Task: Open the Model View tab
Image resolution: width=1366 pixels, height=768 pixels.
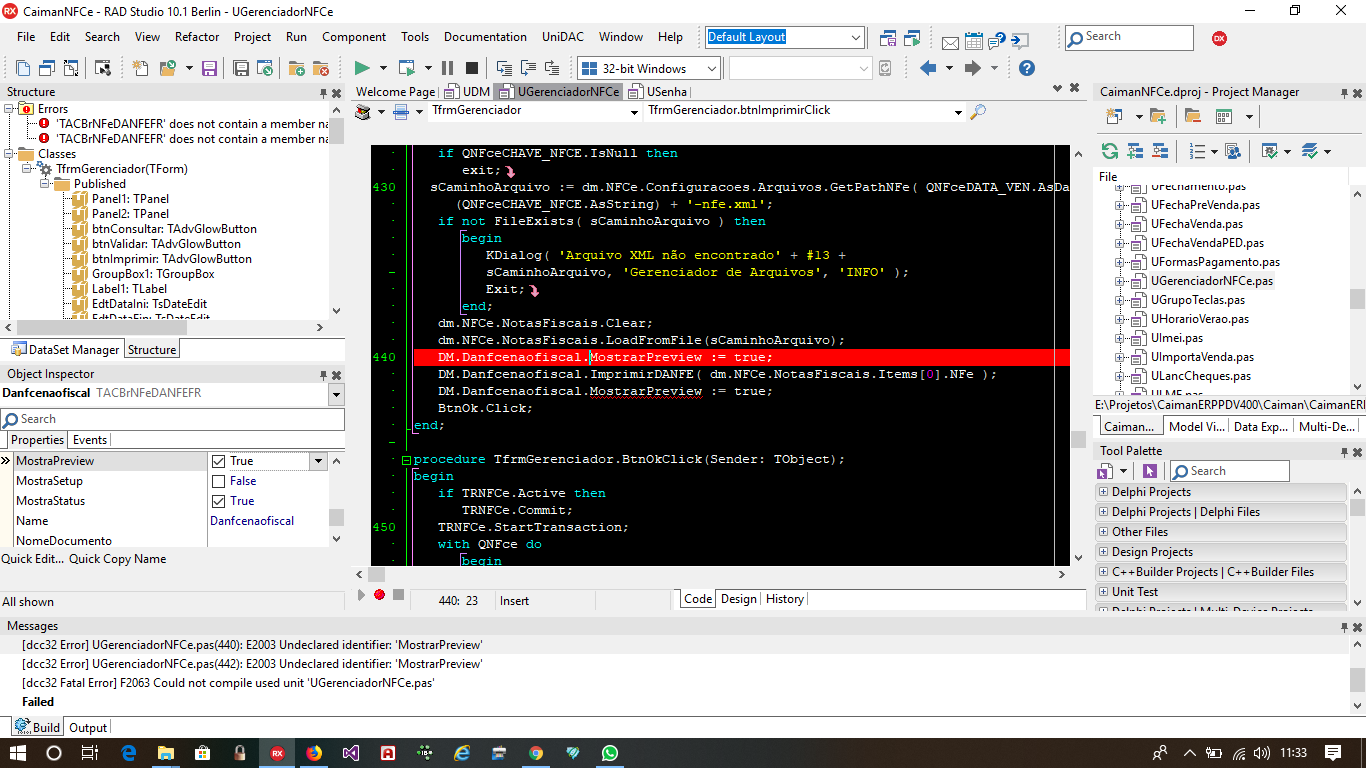Action: coord(1196,427)
